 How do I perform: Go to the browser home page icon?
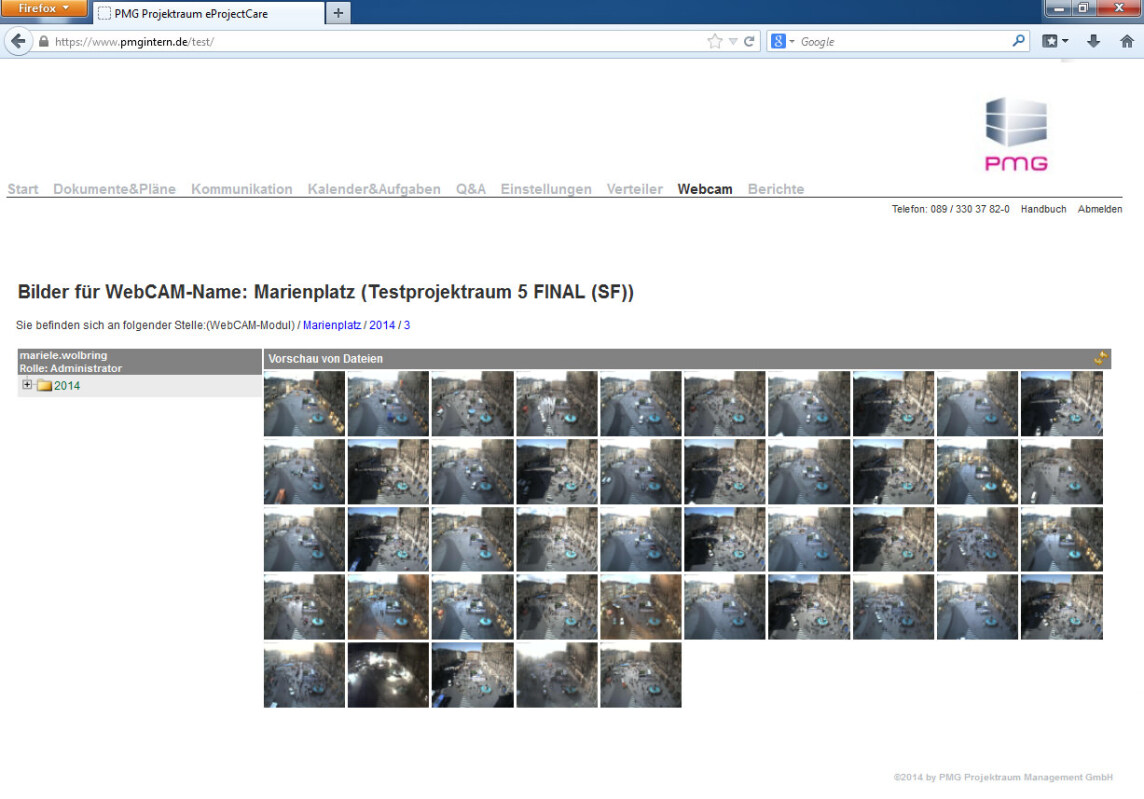click(x=1126, y=42)
